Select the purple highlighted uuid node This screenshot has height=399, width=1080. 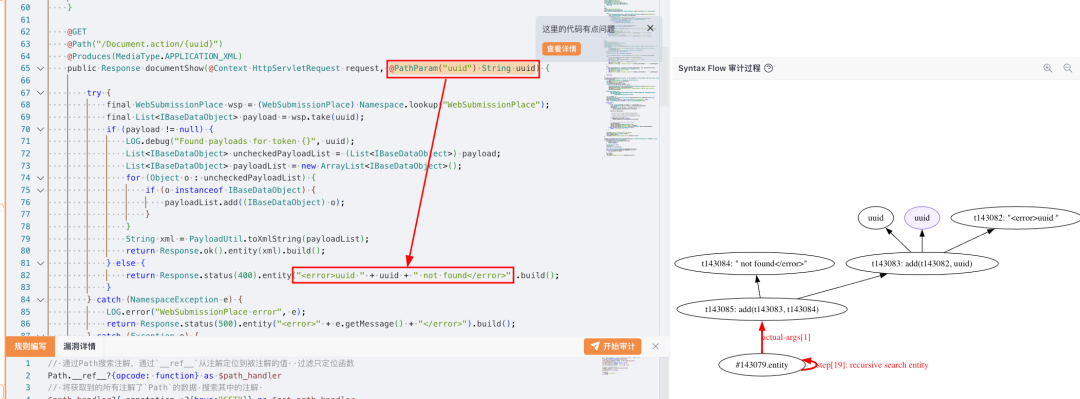922,218
